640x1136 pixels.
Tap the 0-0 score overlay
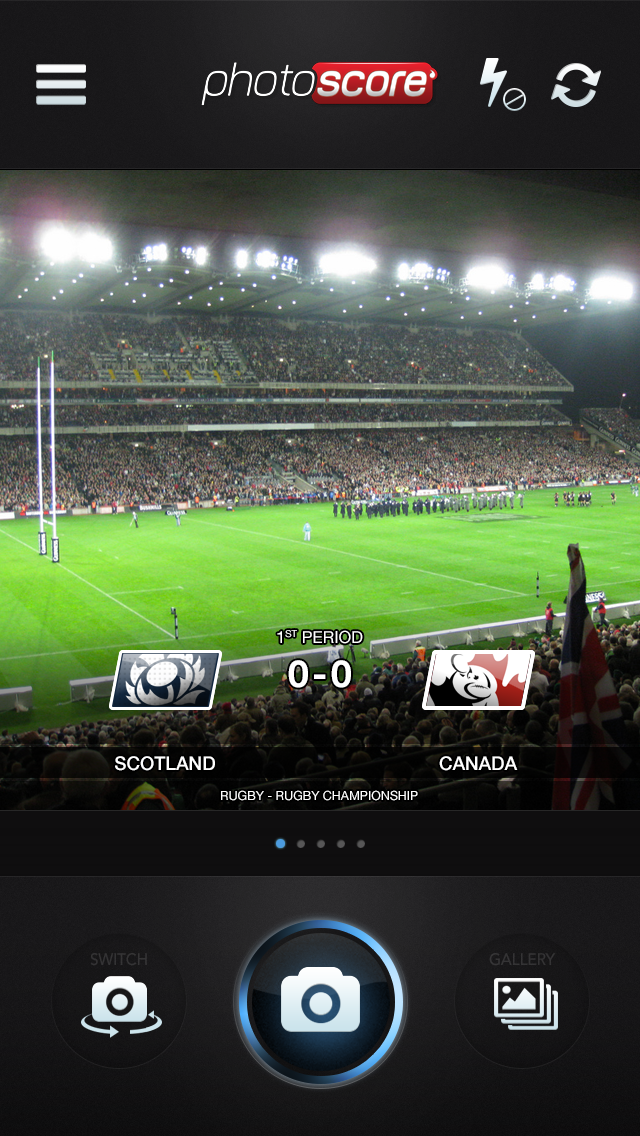(320, 674)
